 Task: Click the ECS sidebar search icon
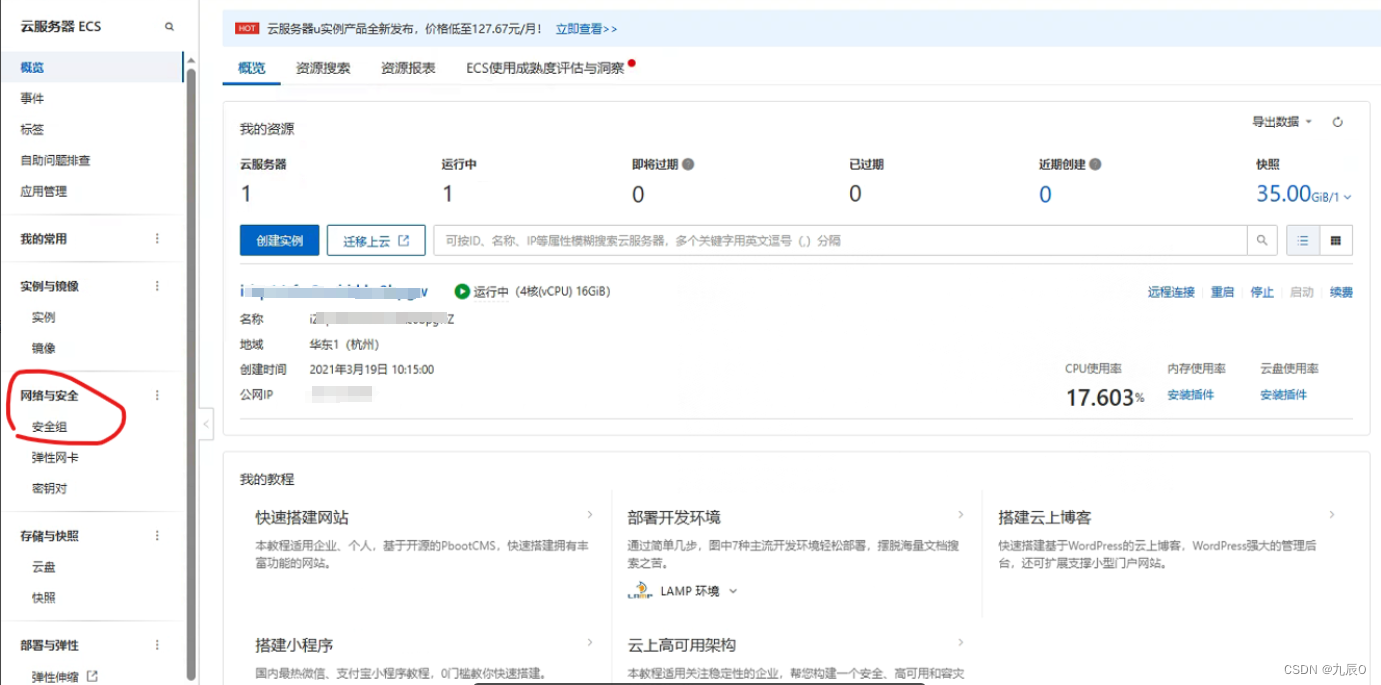pos(169,27)
